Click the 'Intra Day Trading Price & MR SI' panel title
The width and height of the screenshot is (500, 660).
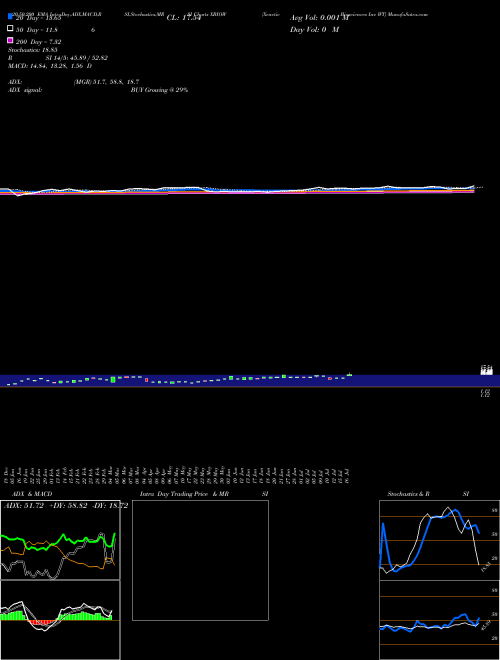204,494
